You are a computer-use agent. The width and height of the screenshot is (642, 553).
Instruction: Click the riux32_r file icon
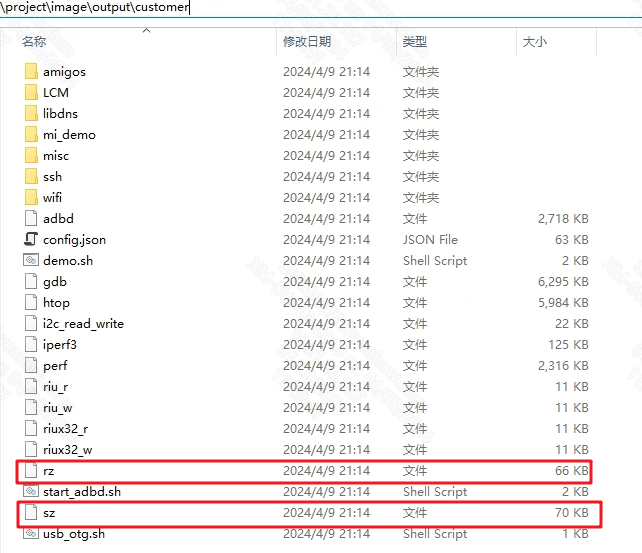tap(31, 428)
